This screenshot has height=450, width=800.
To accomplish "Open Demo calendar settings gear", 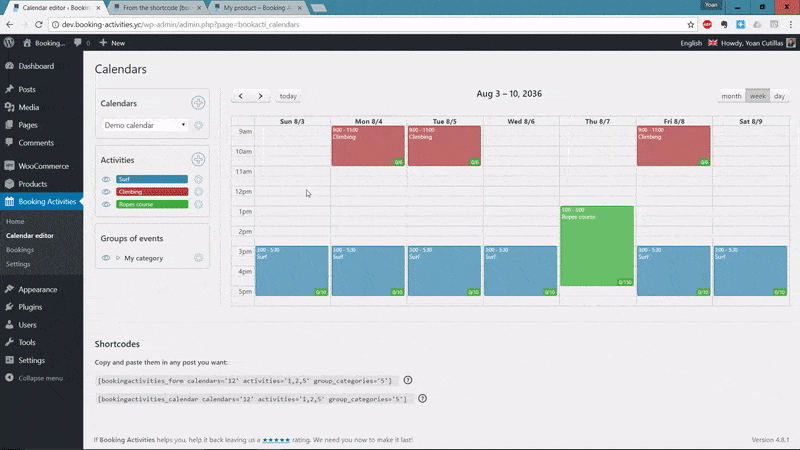I will coord(198,125).
